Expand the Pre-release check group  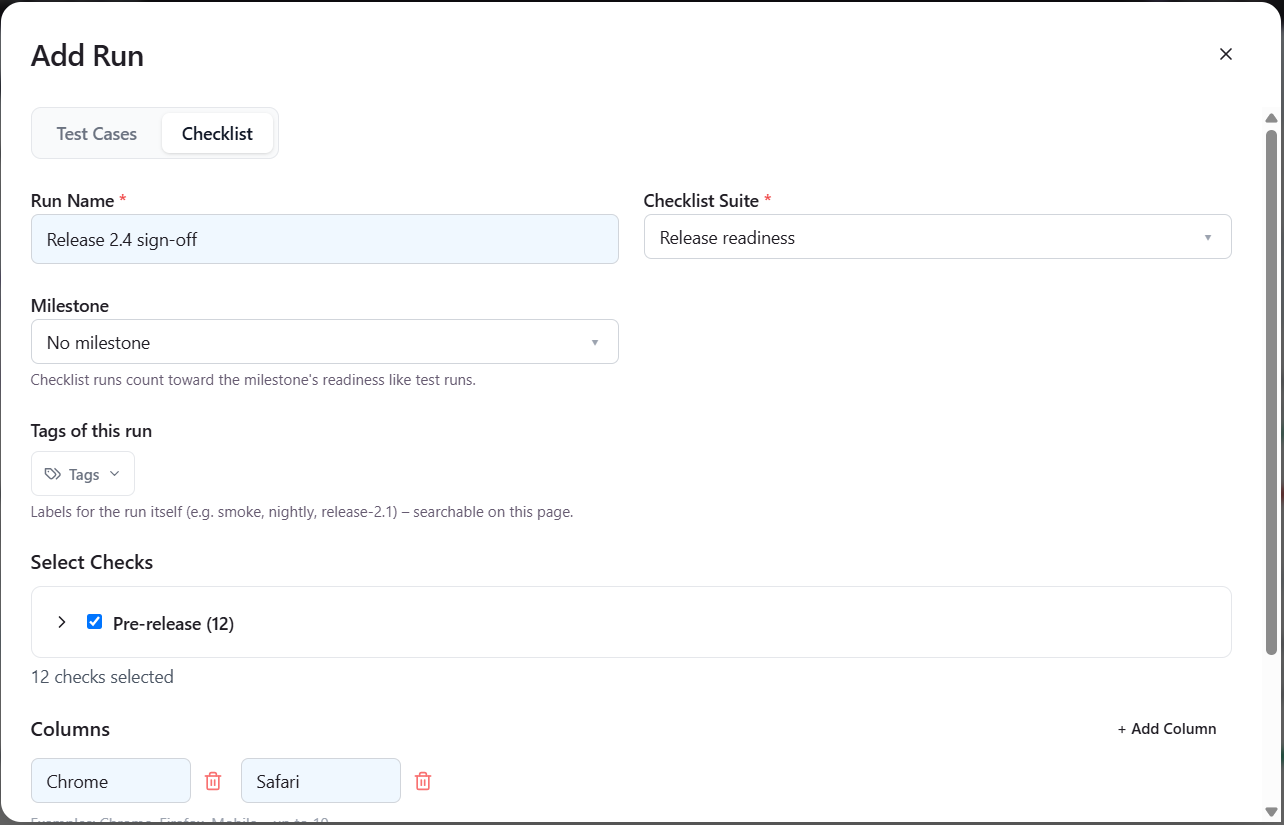pos(62,622)
